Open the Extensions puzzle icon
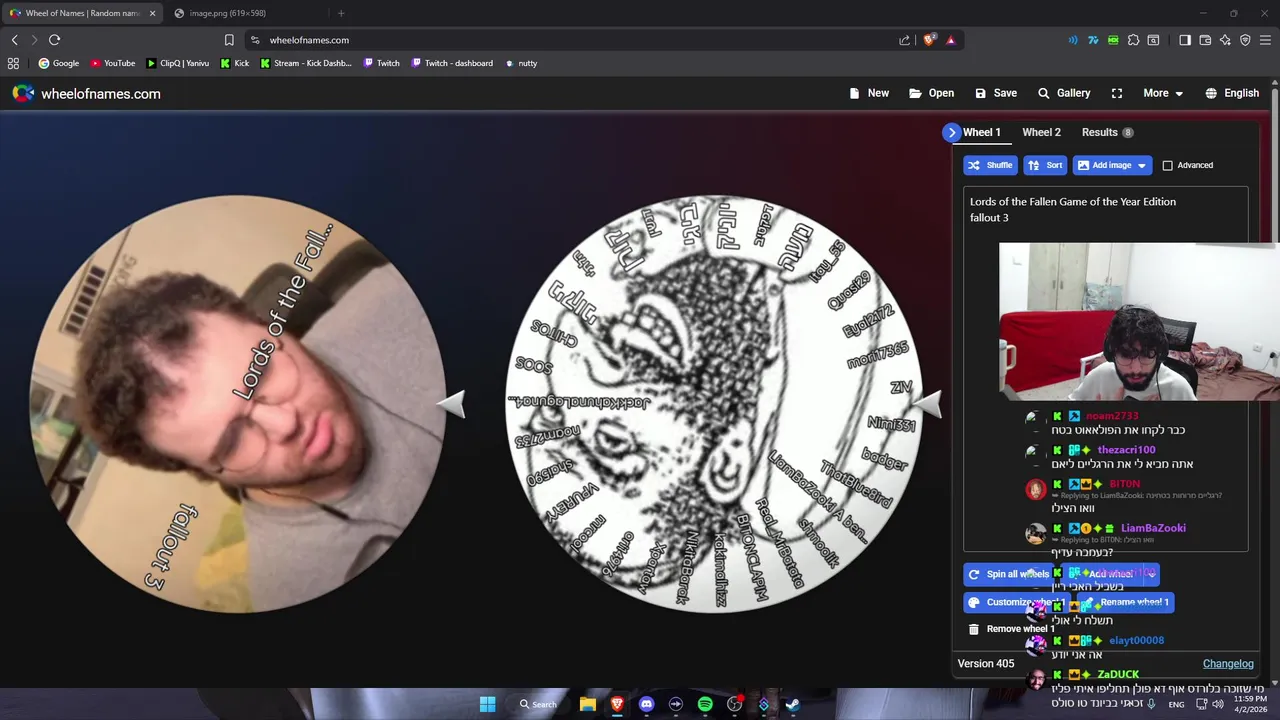This screenshot has height=720, width=1280. [1133, 40]
